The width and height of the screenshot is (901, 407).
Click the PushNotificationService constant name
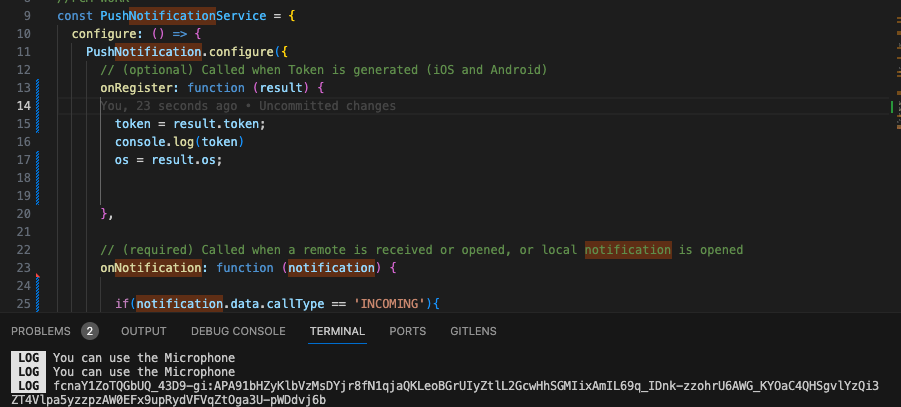point(171,16)
